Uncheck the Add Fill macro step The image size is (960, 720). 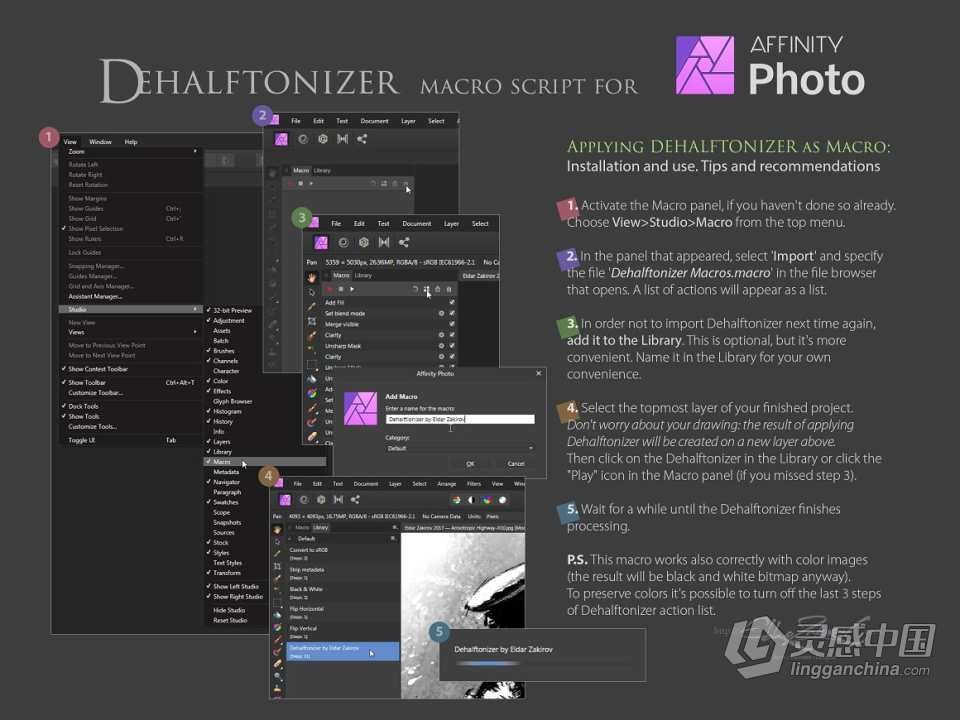(x=452, y=302)
